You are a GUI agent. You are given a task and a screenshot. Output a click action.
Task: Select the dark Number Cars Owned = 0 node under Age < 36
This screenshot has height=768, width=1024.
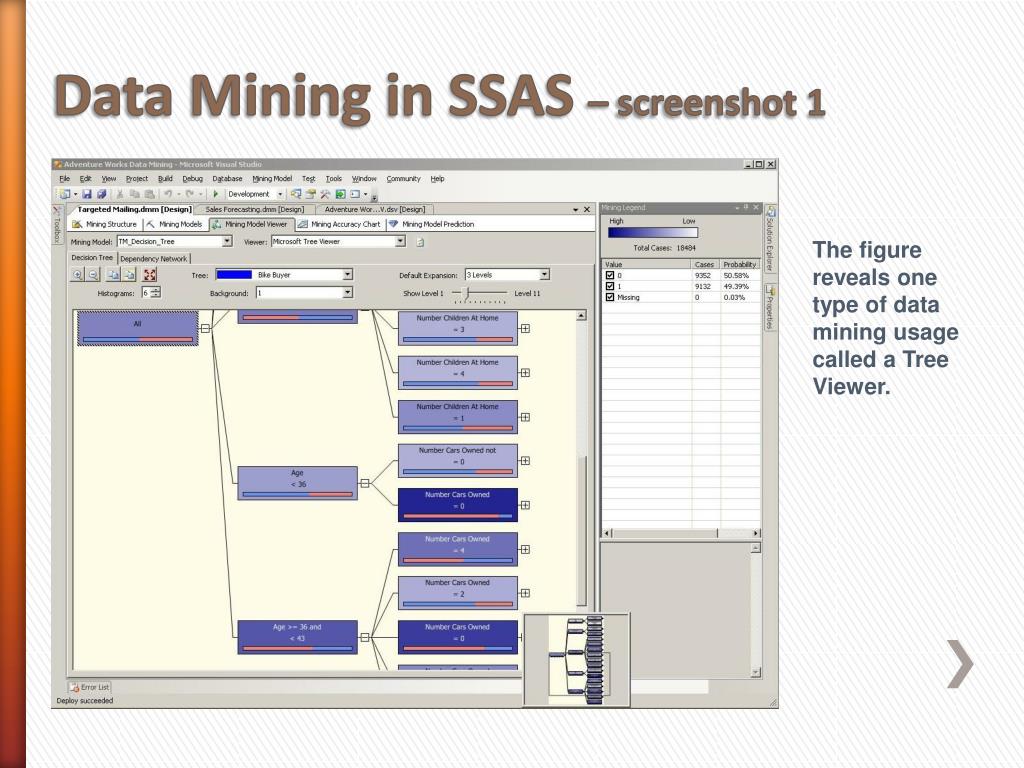coord(458,505)
